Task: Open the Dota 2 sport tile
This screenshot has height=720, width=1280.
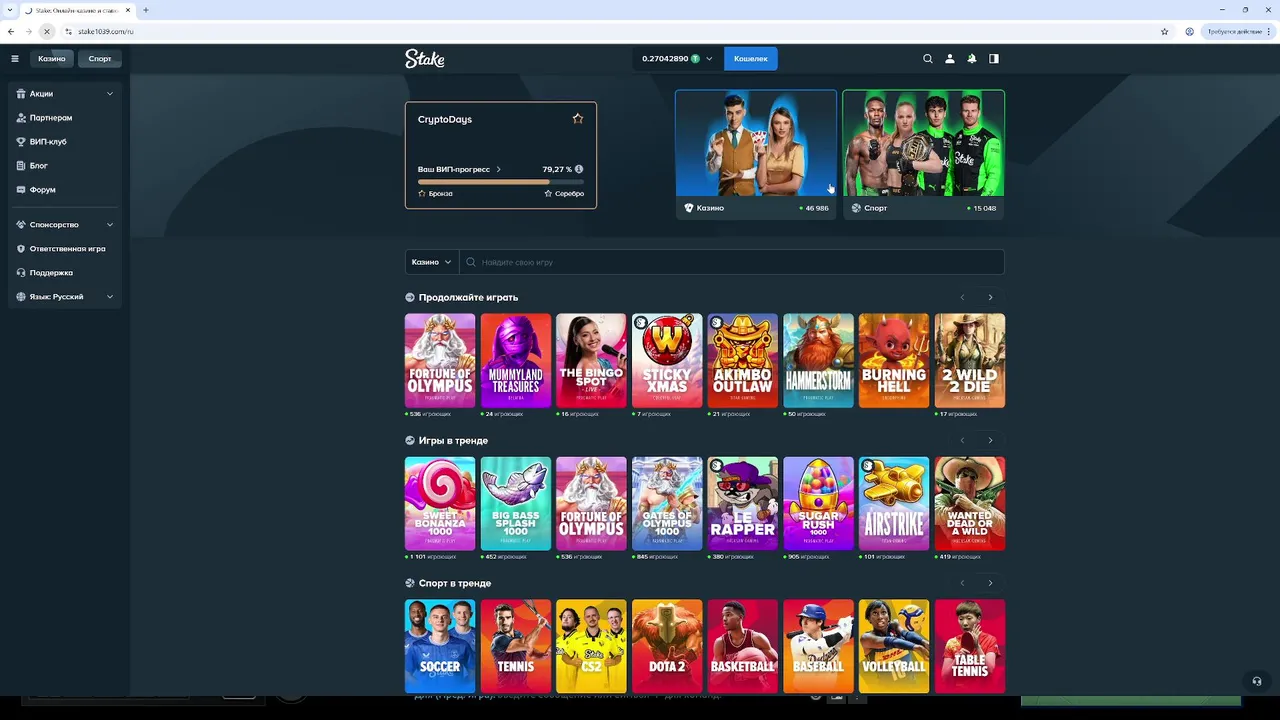Action: click(x=667, y=647)
